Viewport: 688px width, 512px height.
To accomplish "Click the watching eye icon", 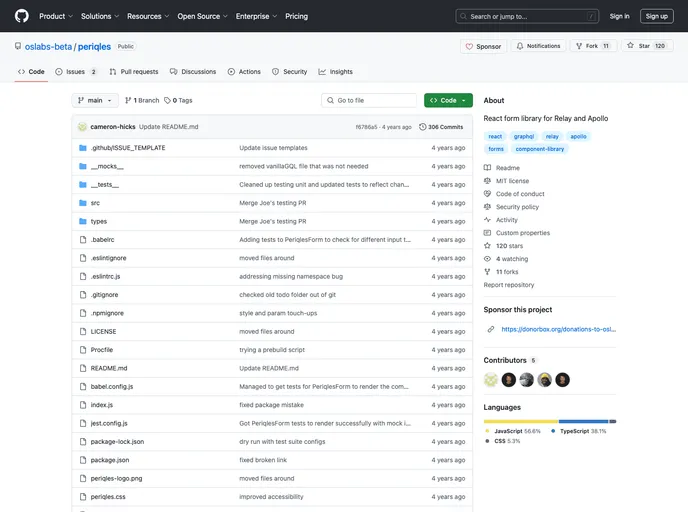I will tap(487, 259).
